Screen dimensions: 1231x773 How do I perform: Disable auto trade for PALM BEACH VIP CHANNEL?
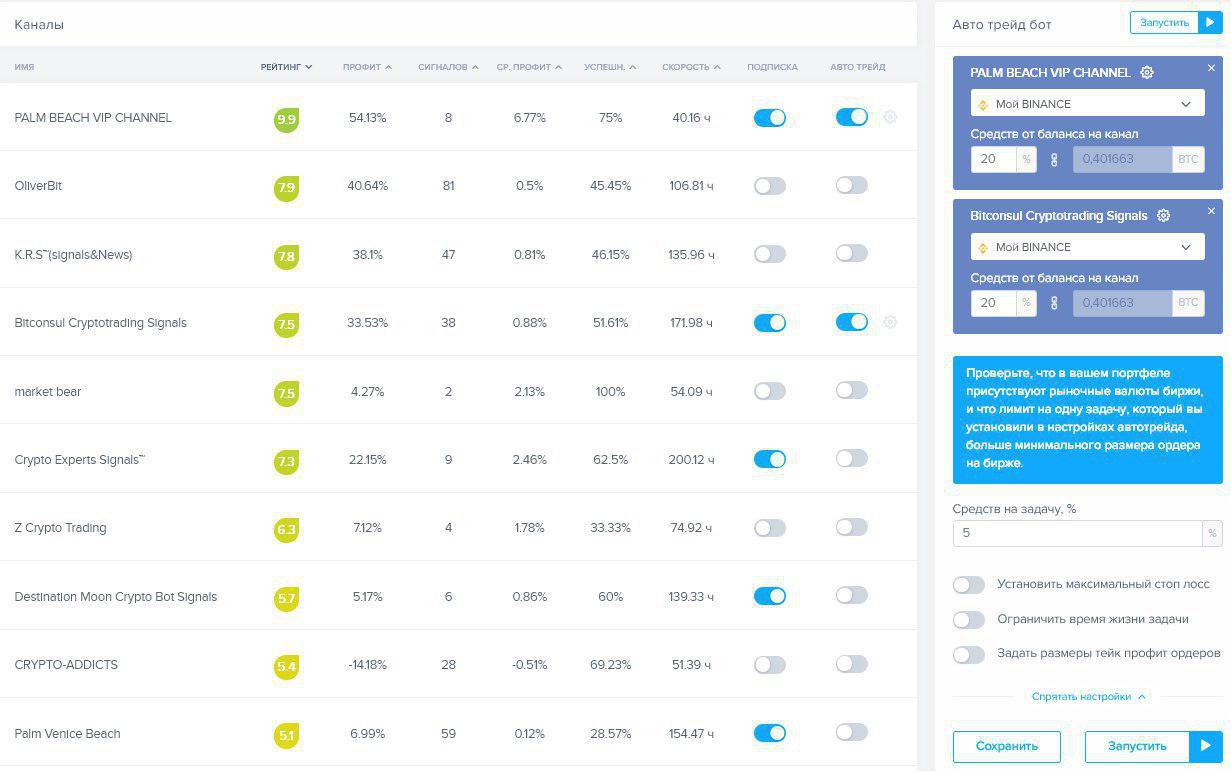click(851, 117)
